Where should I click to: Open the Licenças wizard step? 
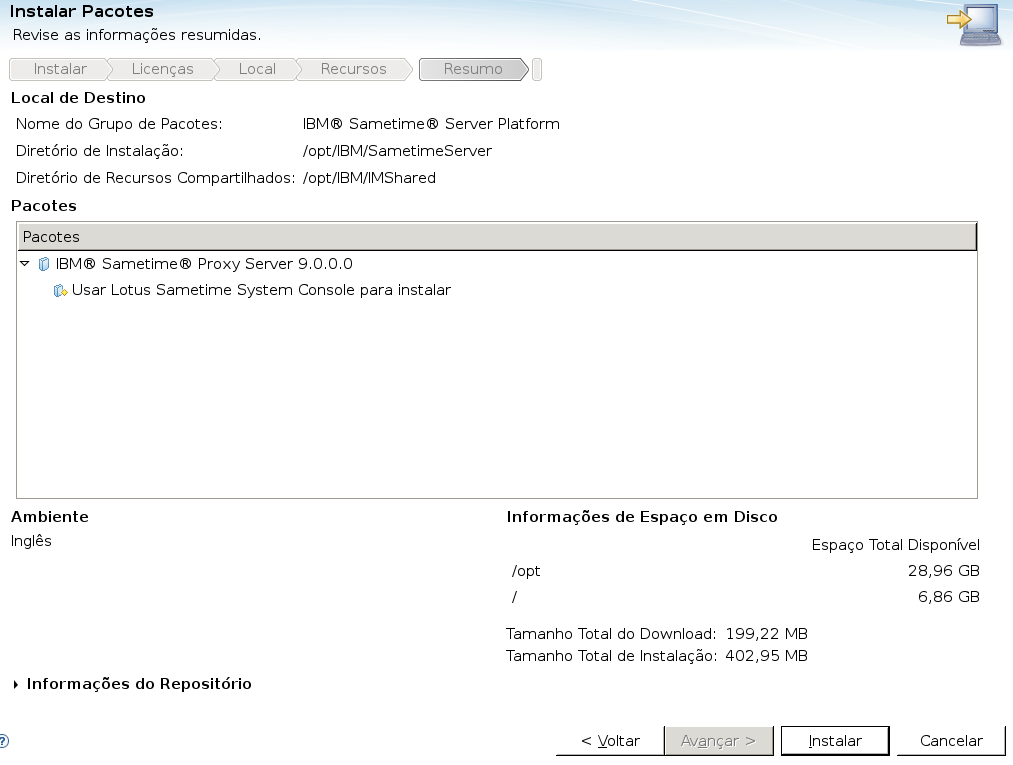click(162, 69)
